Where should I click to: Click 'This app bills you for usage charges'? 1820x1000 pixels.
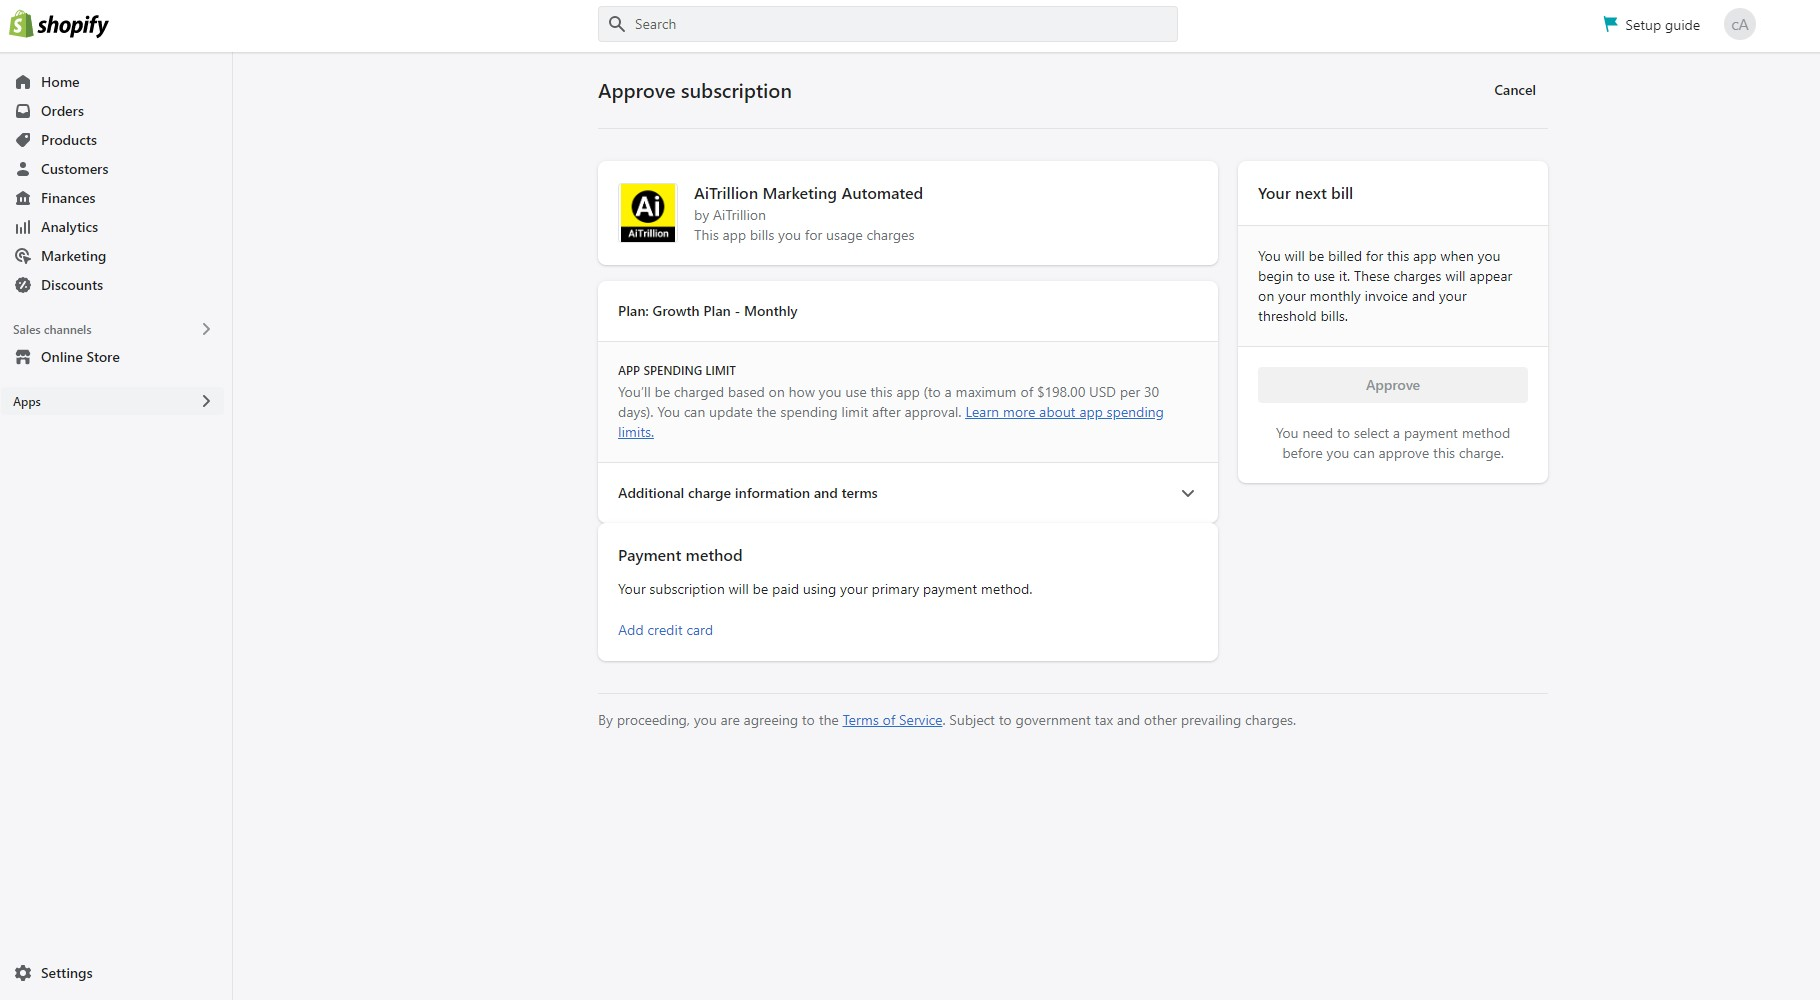(x=804, y=235)
